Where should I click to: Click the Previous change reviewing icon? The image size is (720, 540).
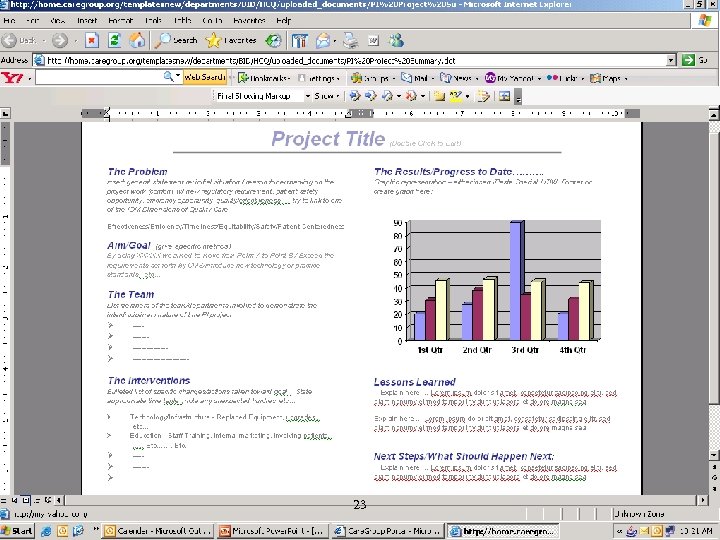click(x=354, y=96)
